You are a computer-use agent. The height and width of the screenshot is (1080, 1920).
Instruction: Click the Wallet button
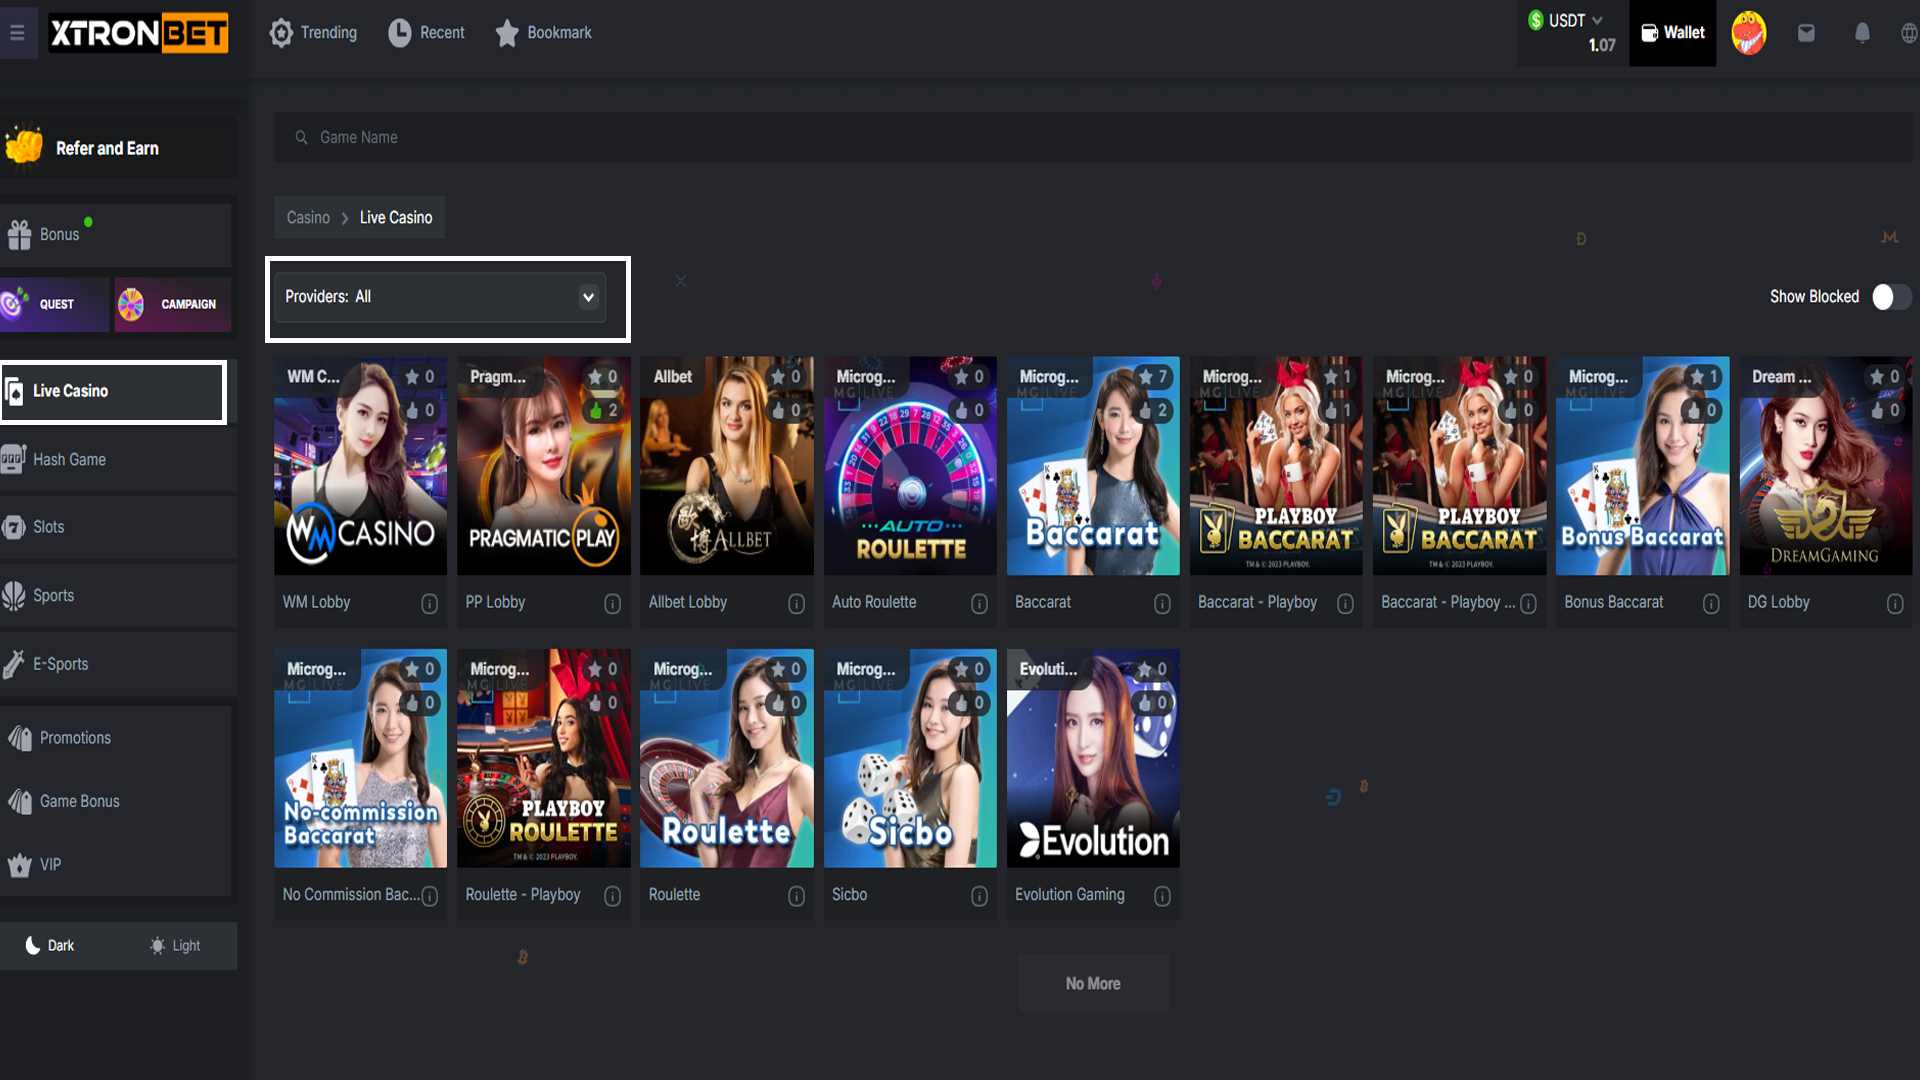(1672, 33)
